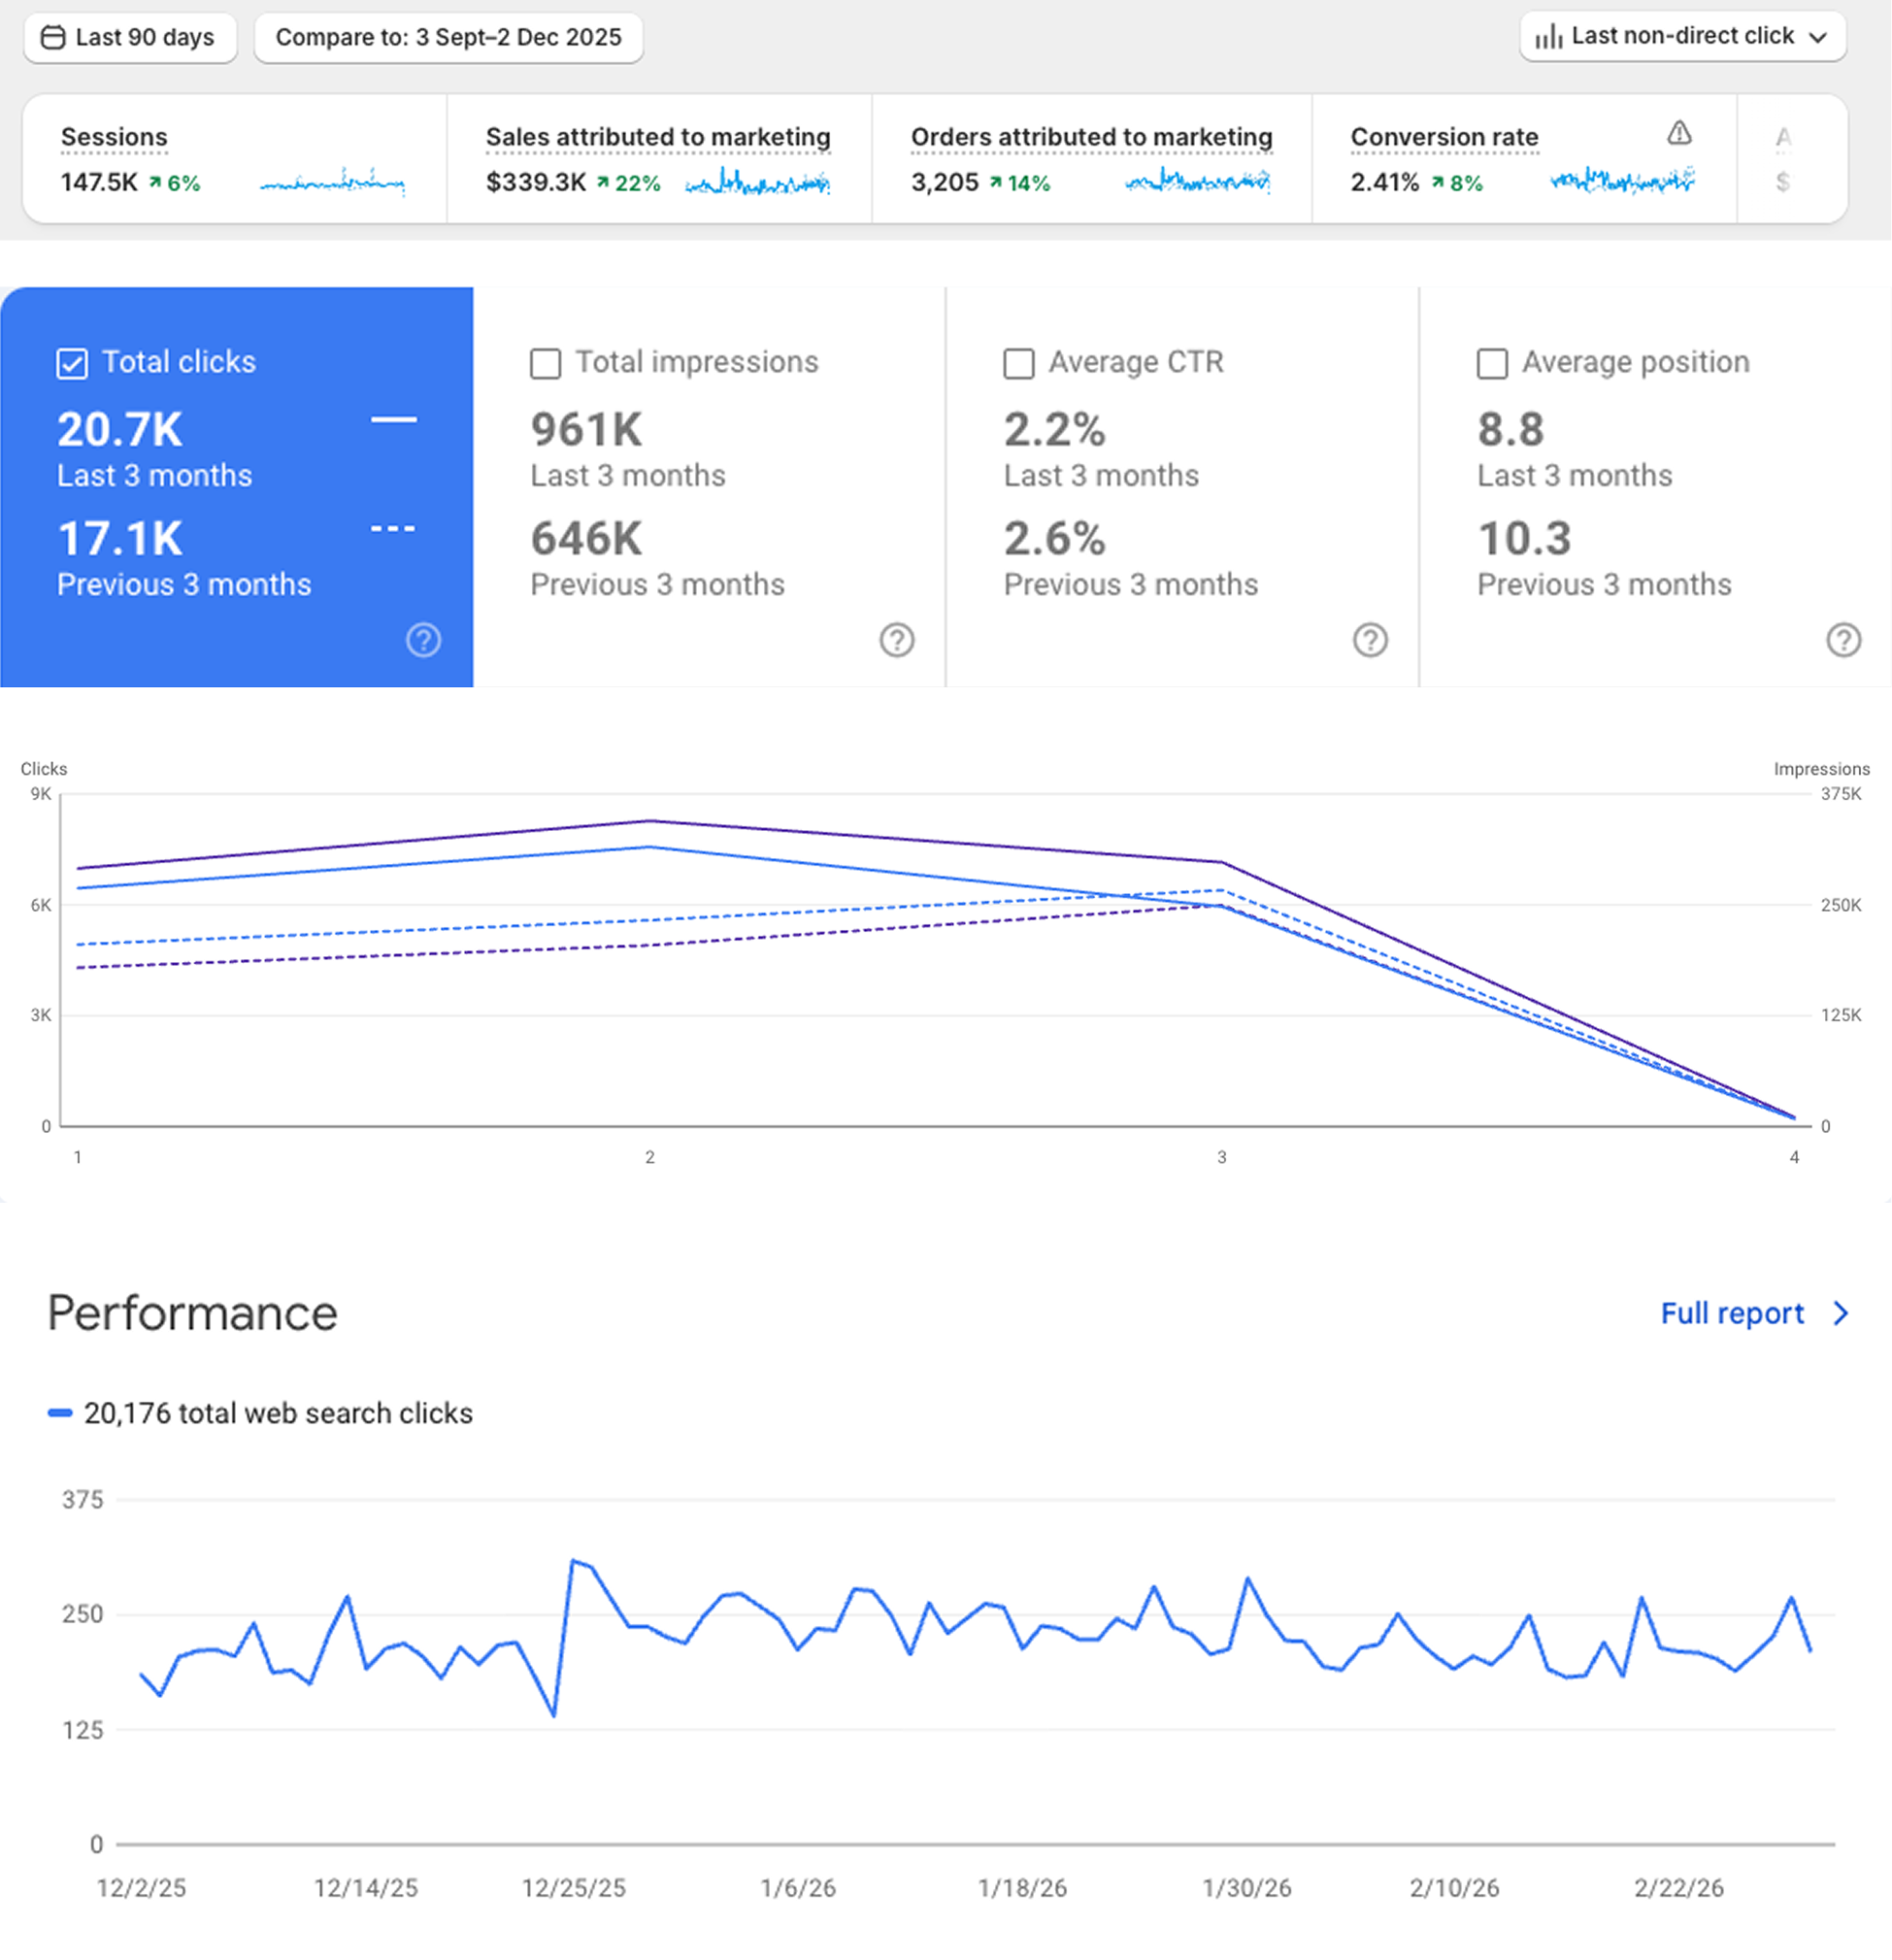The height and width of the screenshot is (1960, 1892).
Task: Uncheck the Total clicks checkbox
Action: tap(72, 363)
